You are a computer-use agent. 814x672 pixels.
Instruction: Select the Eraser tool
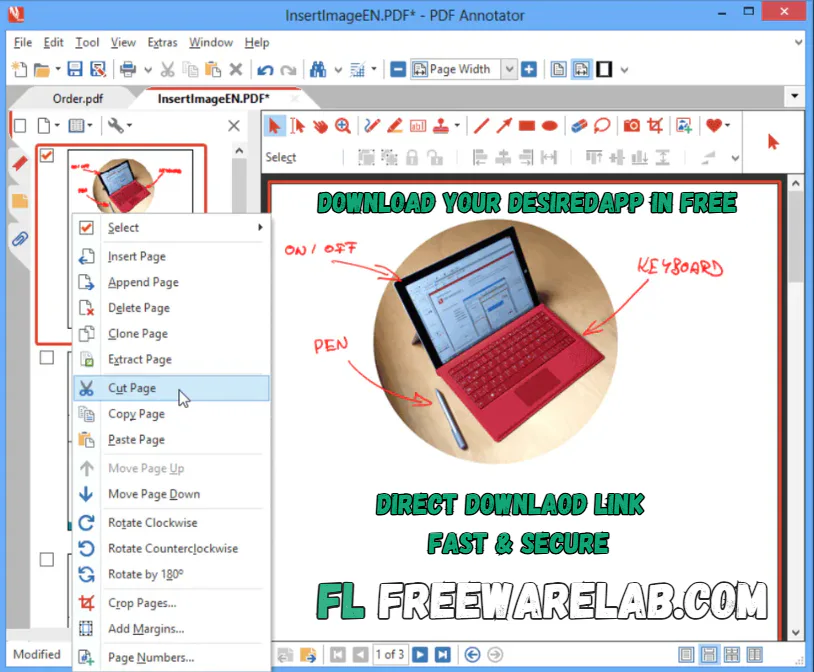579,125
